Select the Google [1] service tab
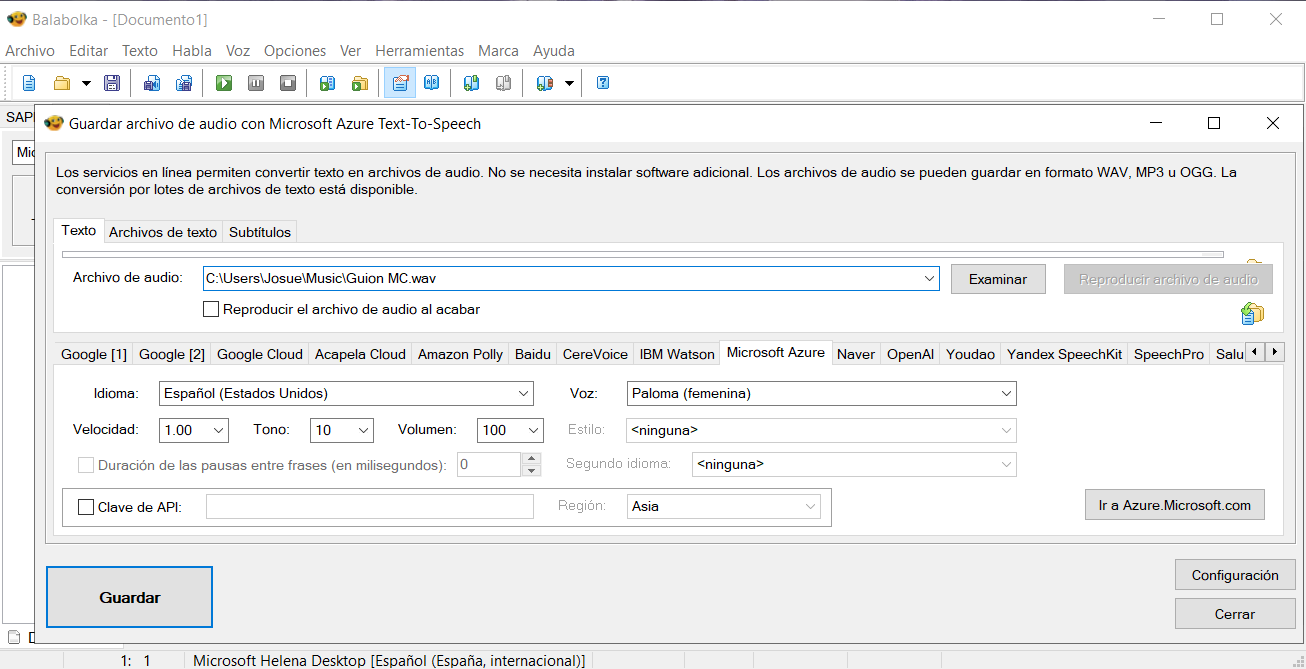Viewport: 1306px width, 669px height. (x=94, y=354)
